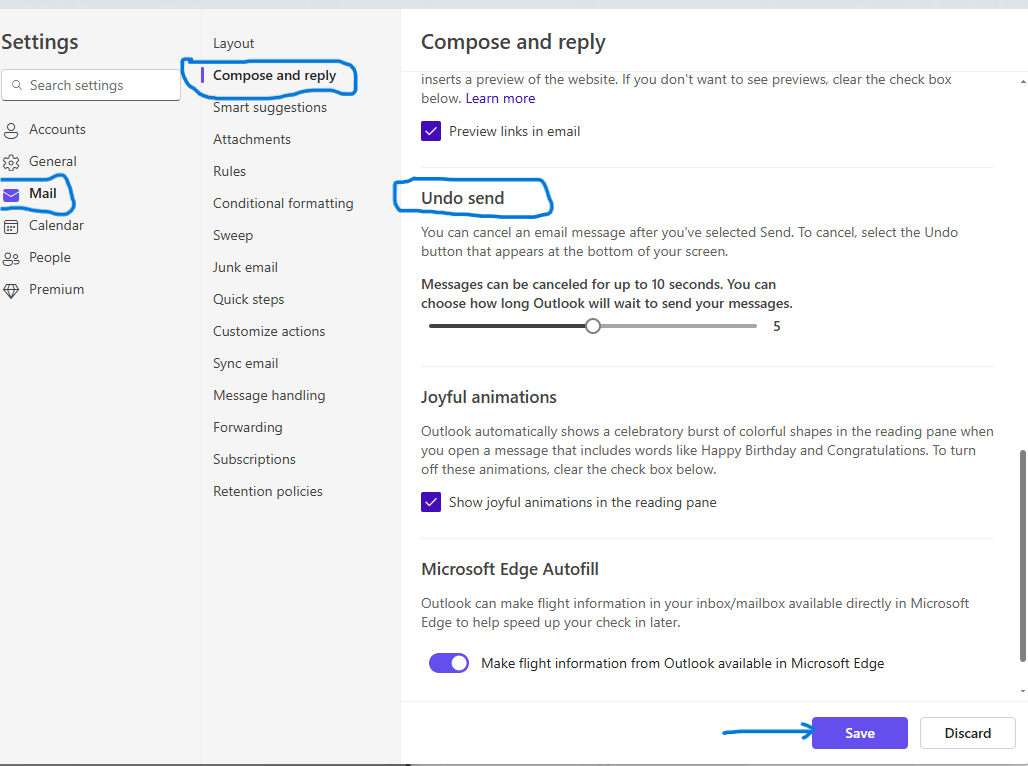Open the Premium diamond icon

(12, 289)
